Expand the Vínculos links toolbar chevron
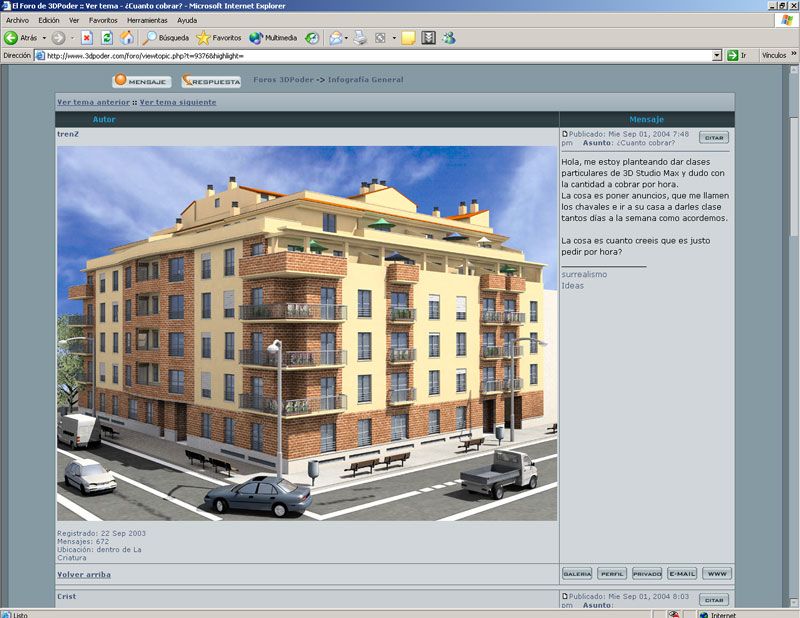This screenshot has height=618, width=800. [793, 54]
